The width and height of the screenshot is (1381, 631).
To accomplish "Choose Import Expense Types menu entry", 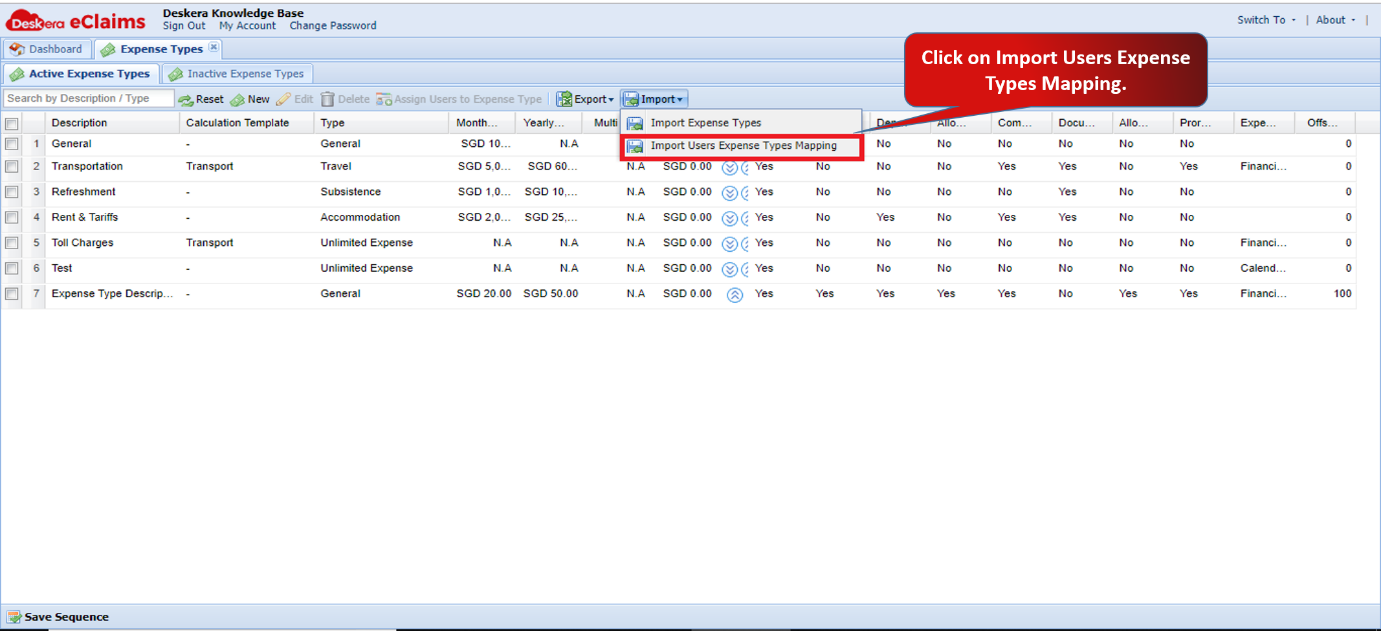I will (740, 123).
